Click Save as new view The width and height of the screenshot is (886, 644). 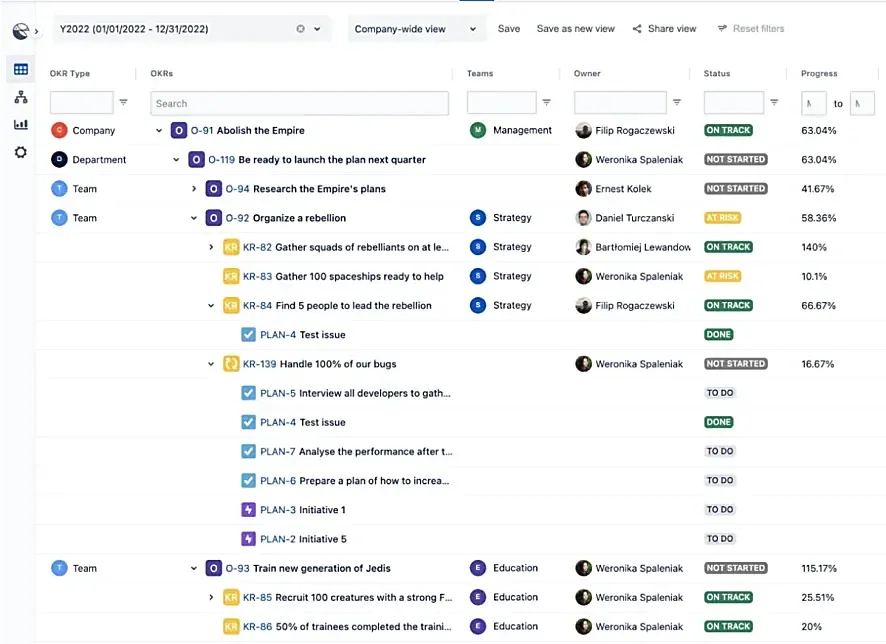(x=575, y=28)
